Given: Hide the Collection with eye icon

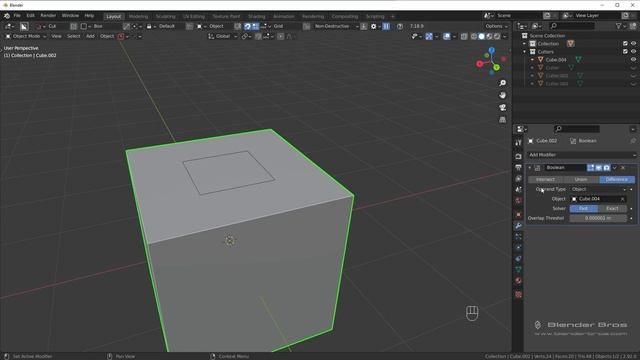Looking at the screenshot, I should (633, 44).
